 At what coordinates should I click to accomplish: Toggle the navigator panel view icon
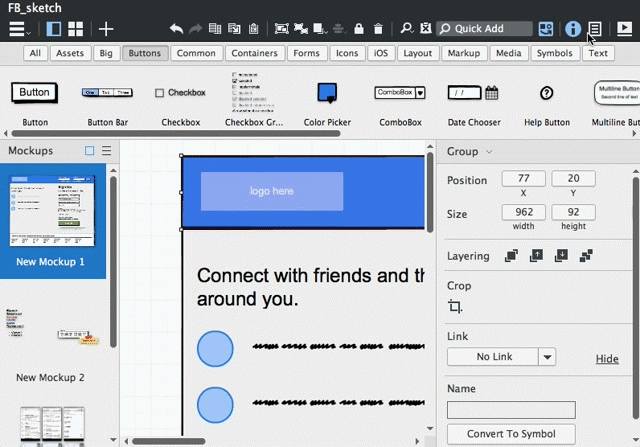(53, 29)
